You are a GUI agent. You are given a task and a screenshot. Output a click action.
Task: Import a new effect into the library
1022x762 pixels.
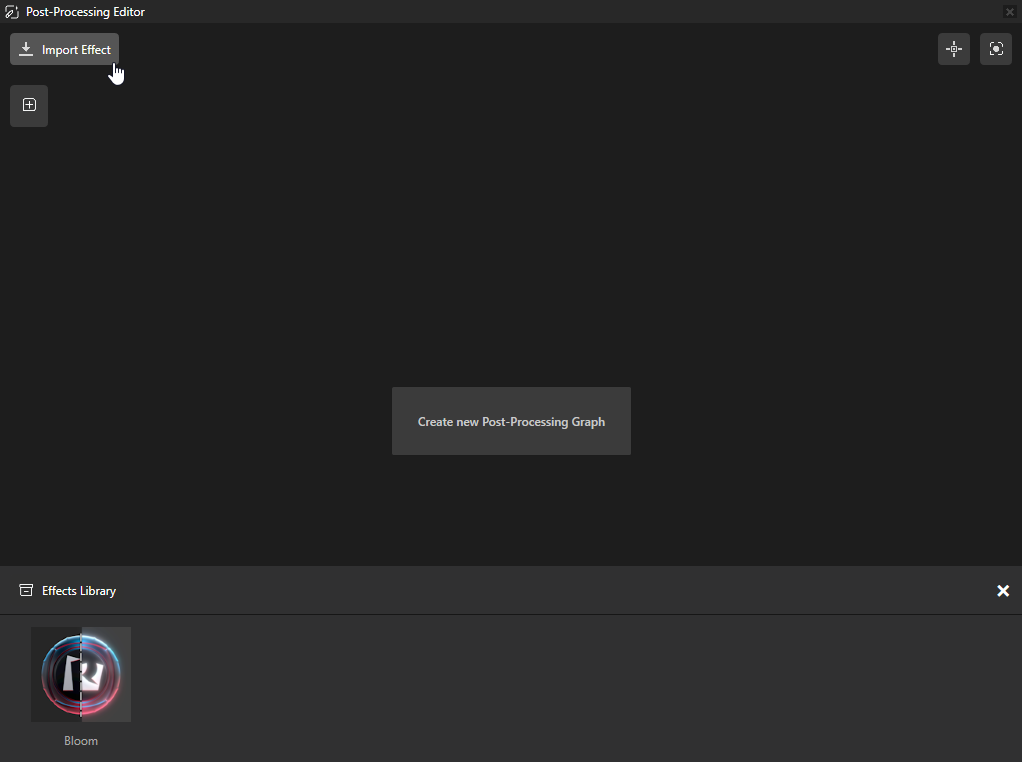click(x=64, y=48)
